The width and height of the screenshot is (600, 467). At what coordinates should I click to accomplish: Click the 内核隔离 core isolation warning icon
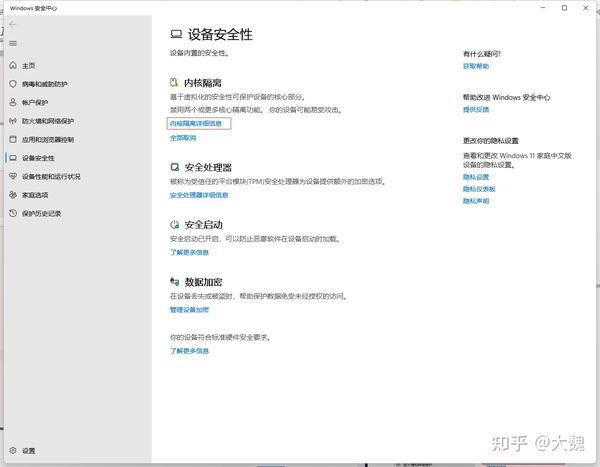174,82
